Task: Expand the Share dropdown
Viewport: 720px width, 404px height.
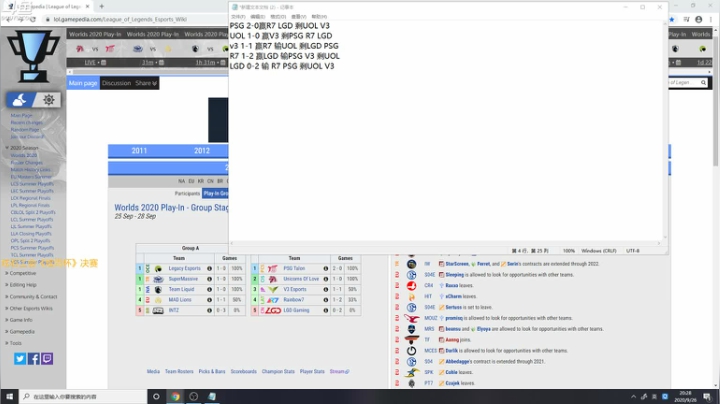Action: 146,83
